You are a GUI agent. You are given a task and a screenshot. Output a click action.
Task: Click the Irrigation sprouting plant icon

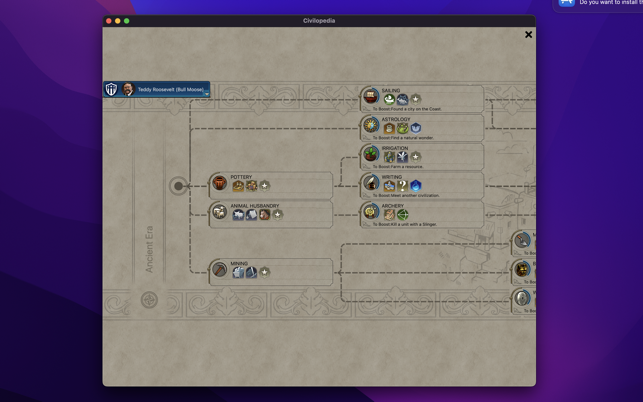(x=371, y=154)
